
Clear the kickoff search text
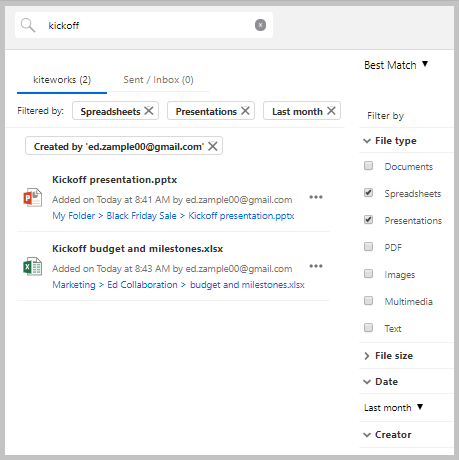click(260, 25)
